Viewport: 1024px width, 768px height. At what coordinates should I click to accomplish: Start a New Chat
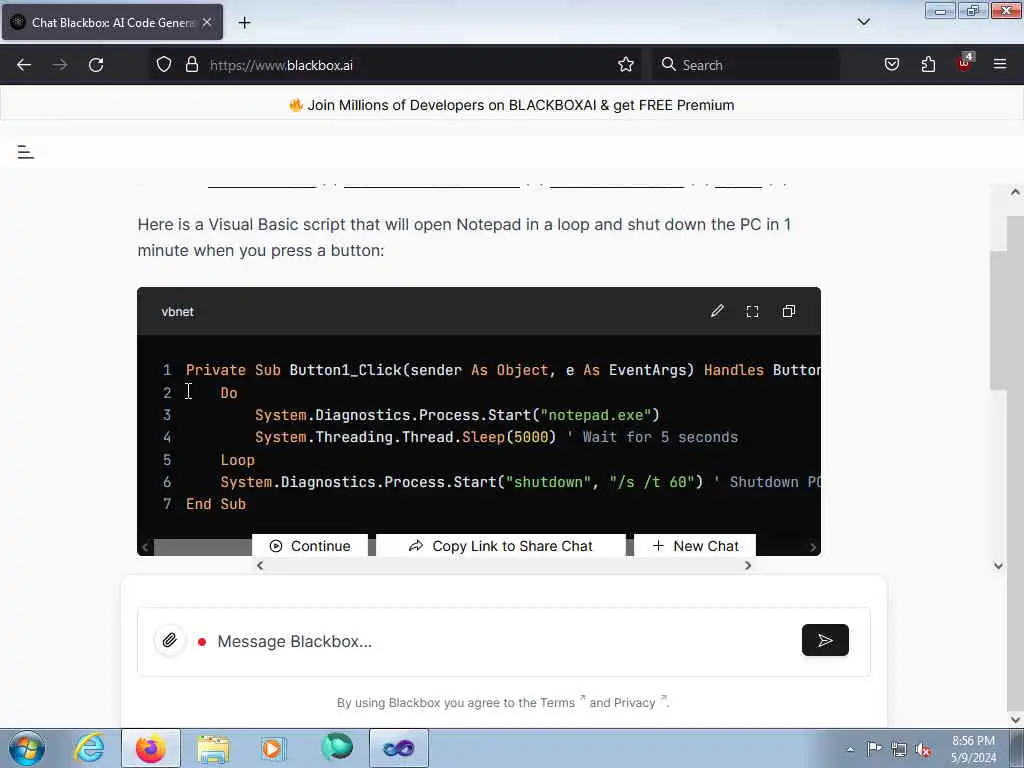[695, 546]
